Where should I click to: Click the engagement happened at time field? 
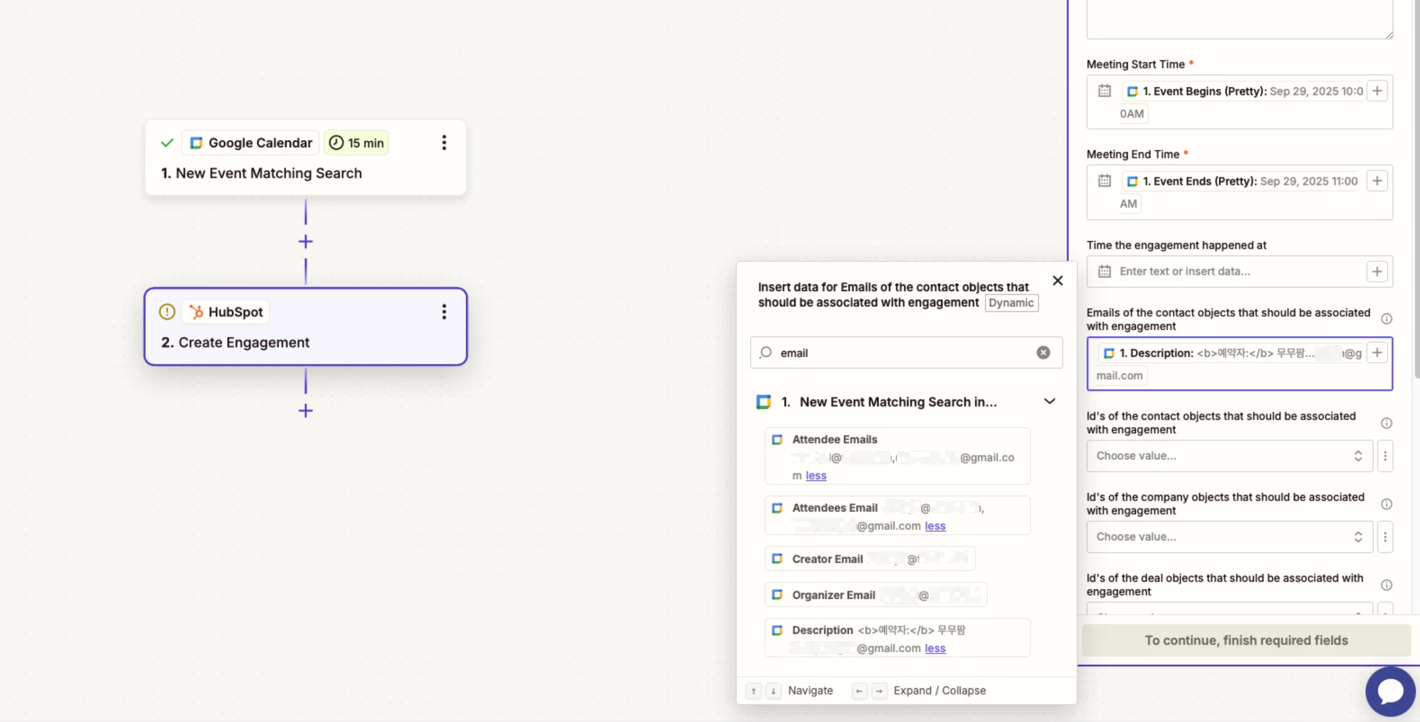click(x=1238, y=271)
